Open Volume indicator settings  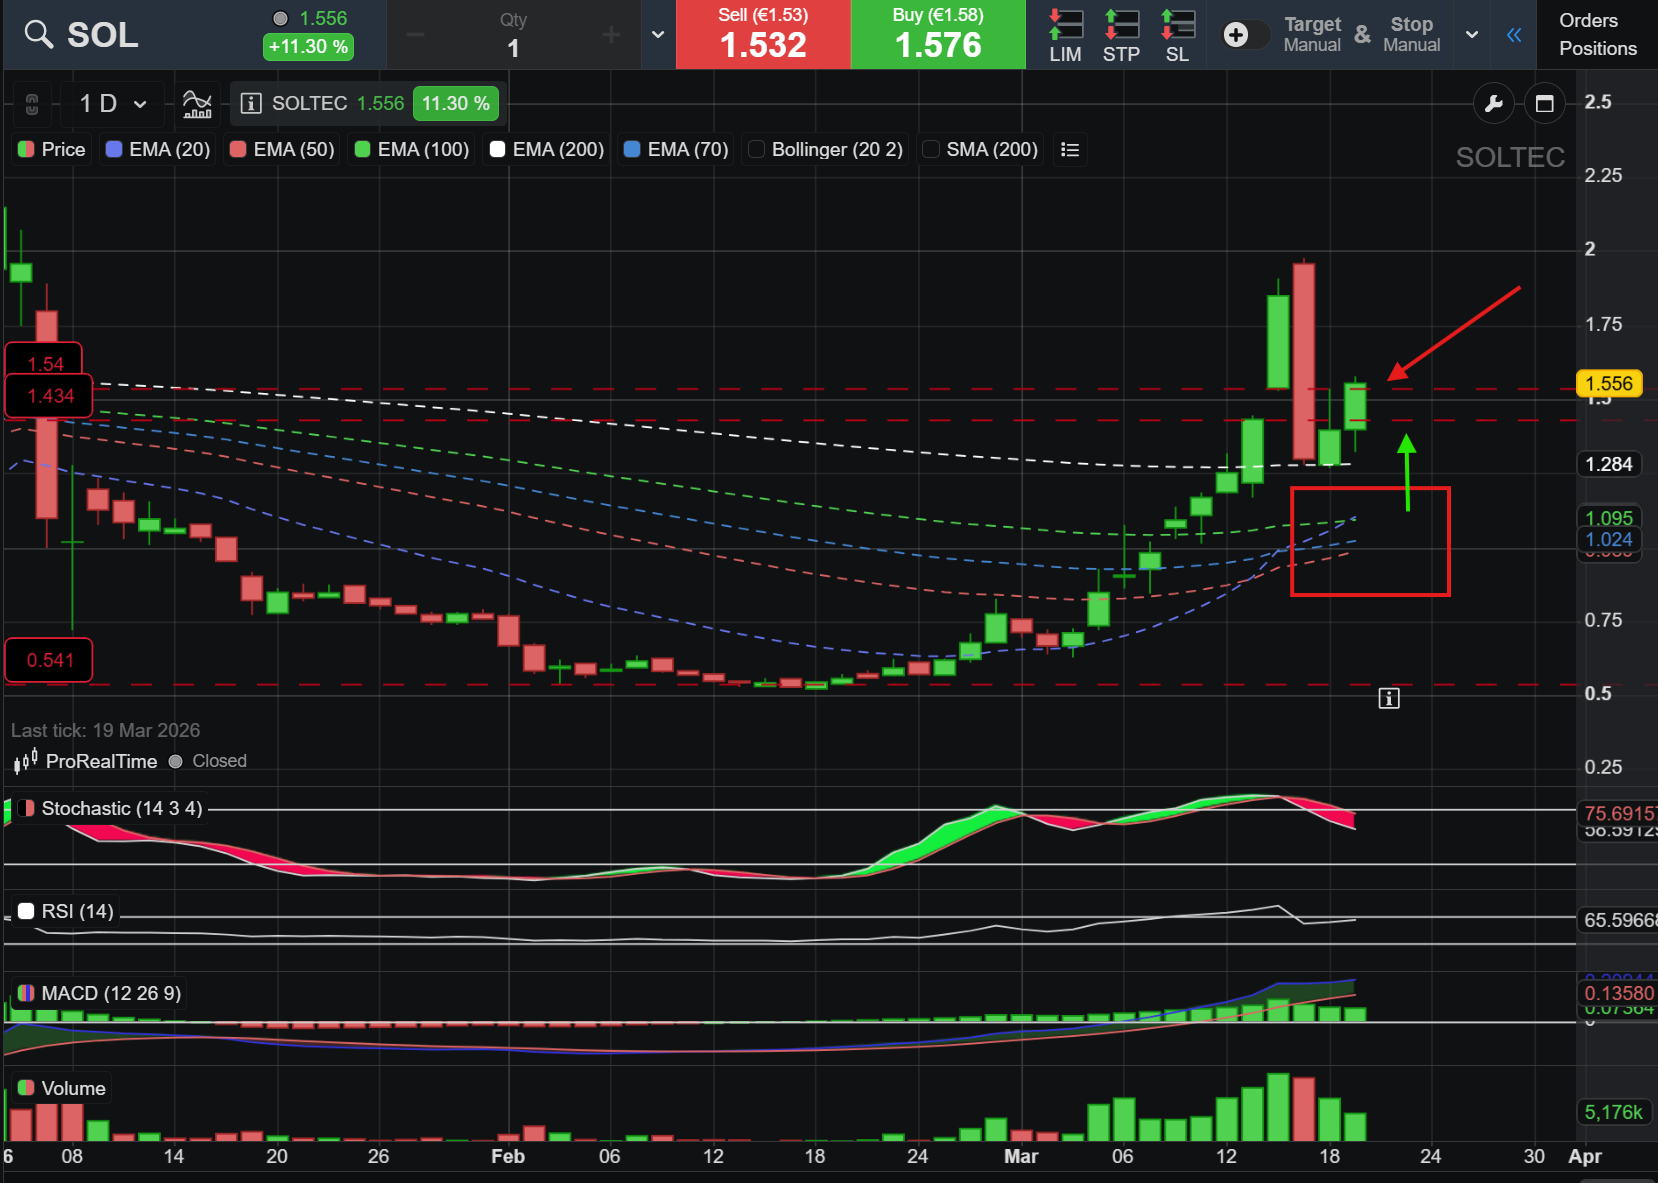(x=73, y=1088)
